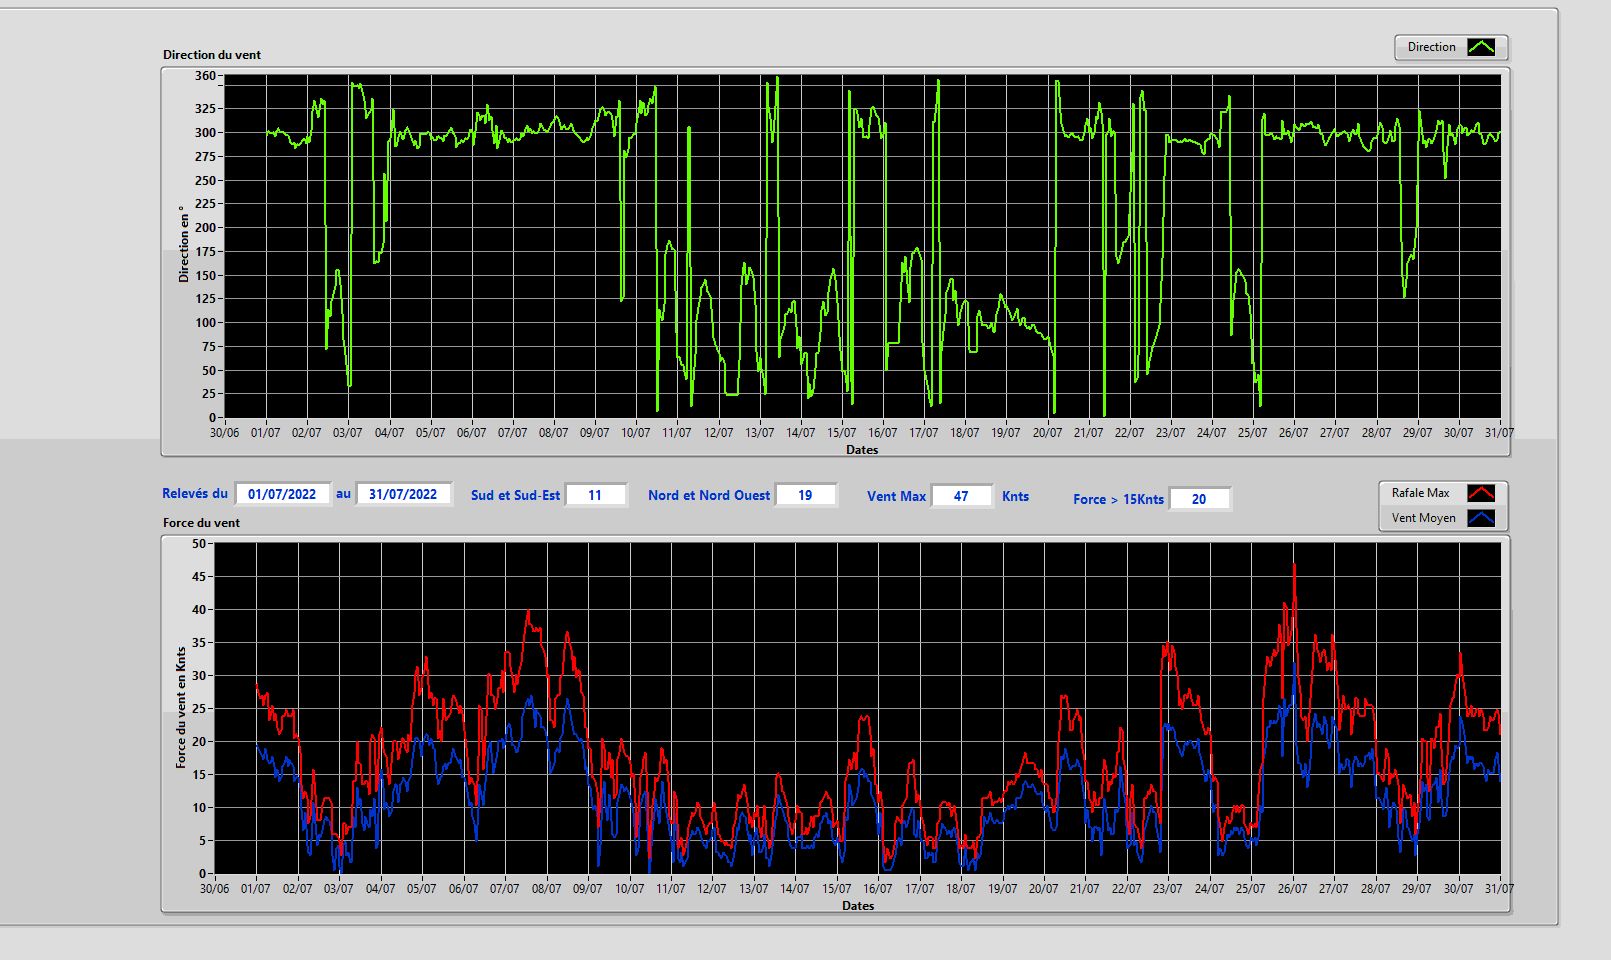Select the Rafale Max legend label
The height and width of the screenshot is (960, 1611).
(x=1420, y=493)
